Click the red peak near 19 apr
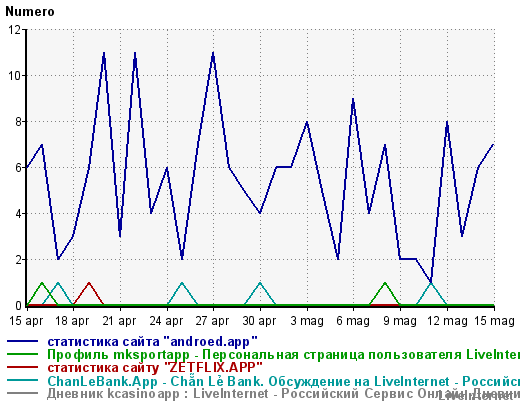 click(x=89, y=283)
